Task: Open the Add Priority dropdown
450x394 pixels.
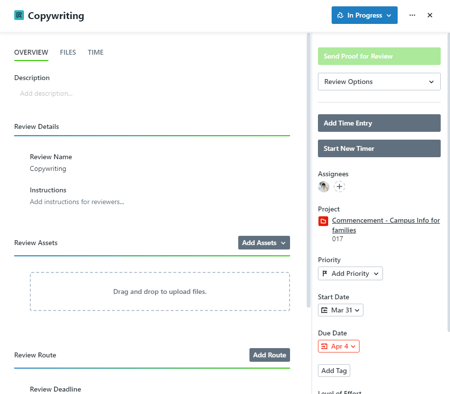Action: click(x=350, y=274)
